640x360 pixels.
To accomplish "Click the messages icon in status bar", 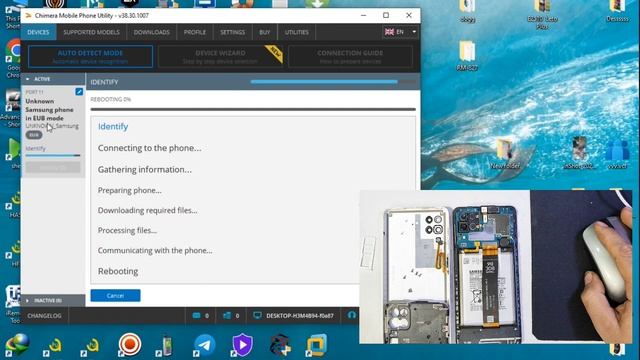I will (197, 316).
